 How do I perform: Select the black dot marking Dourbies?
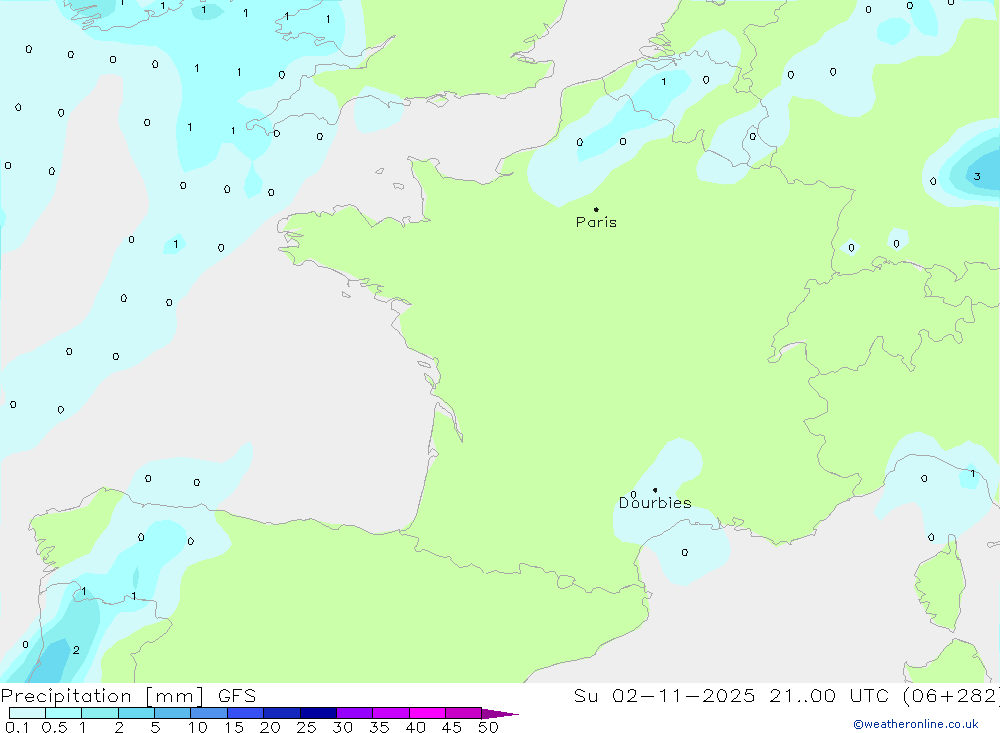(655, 490)
